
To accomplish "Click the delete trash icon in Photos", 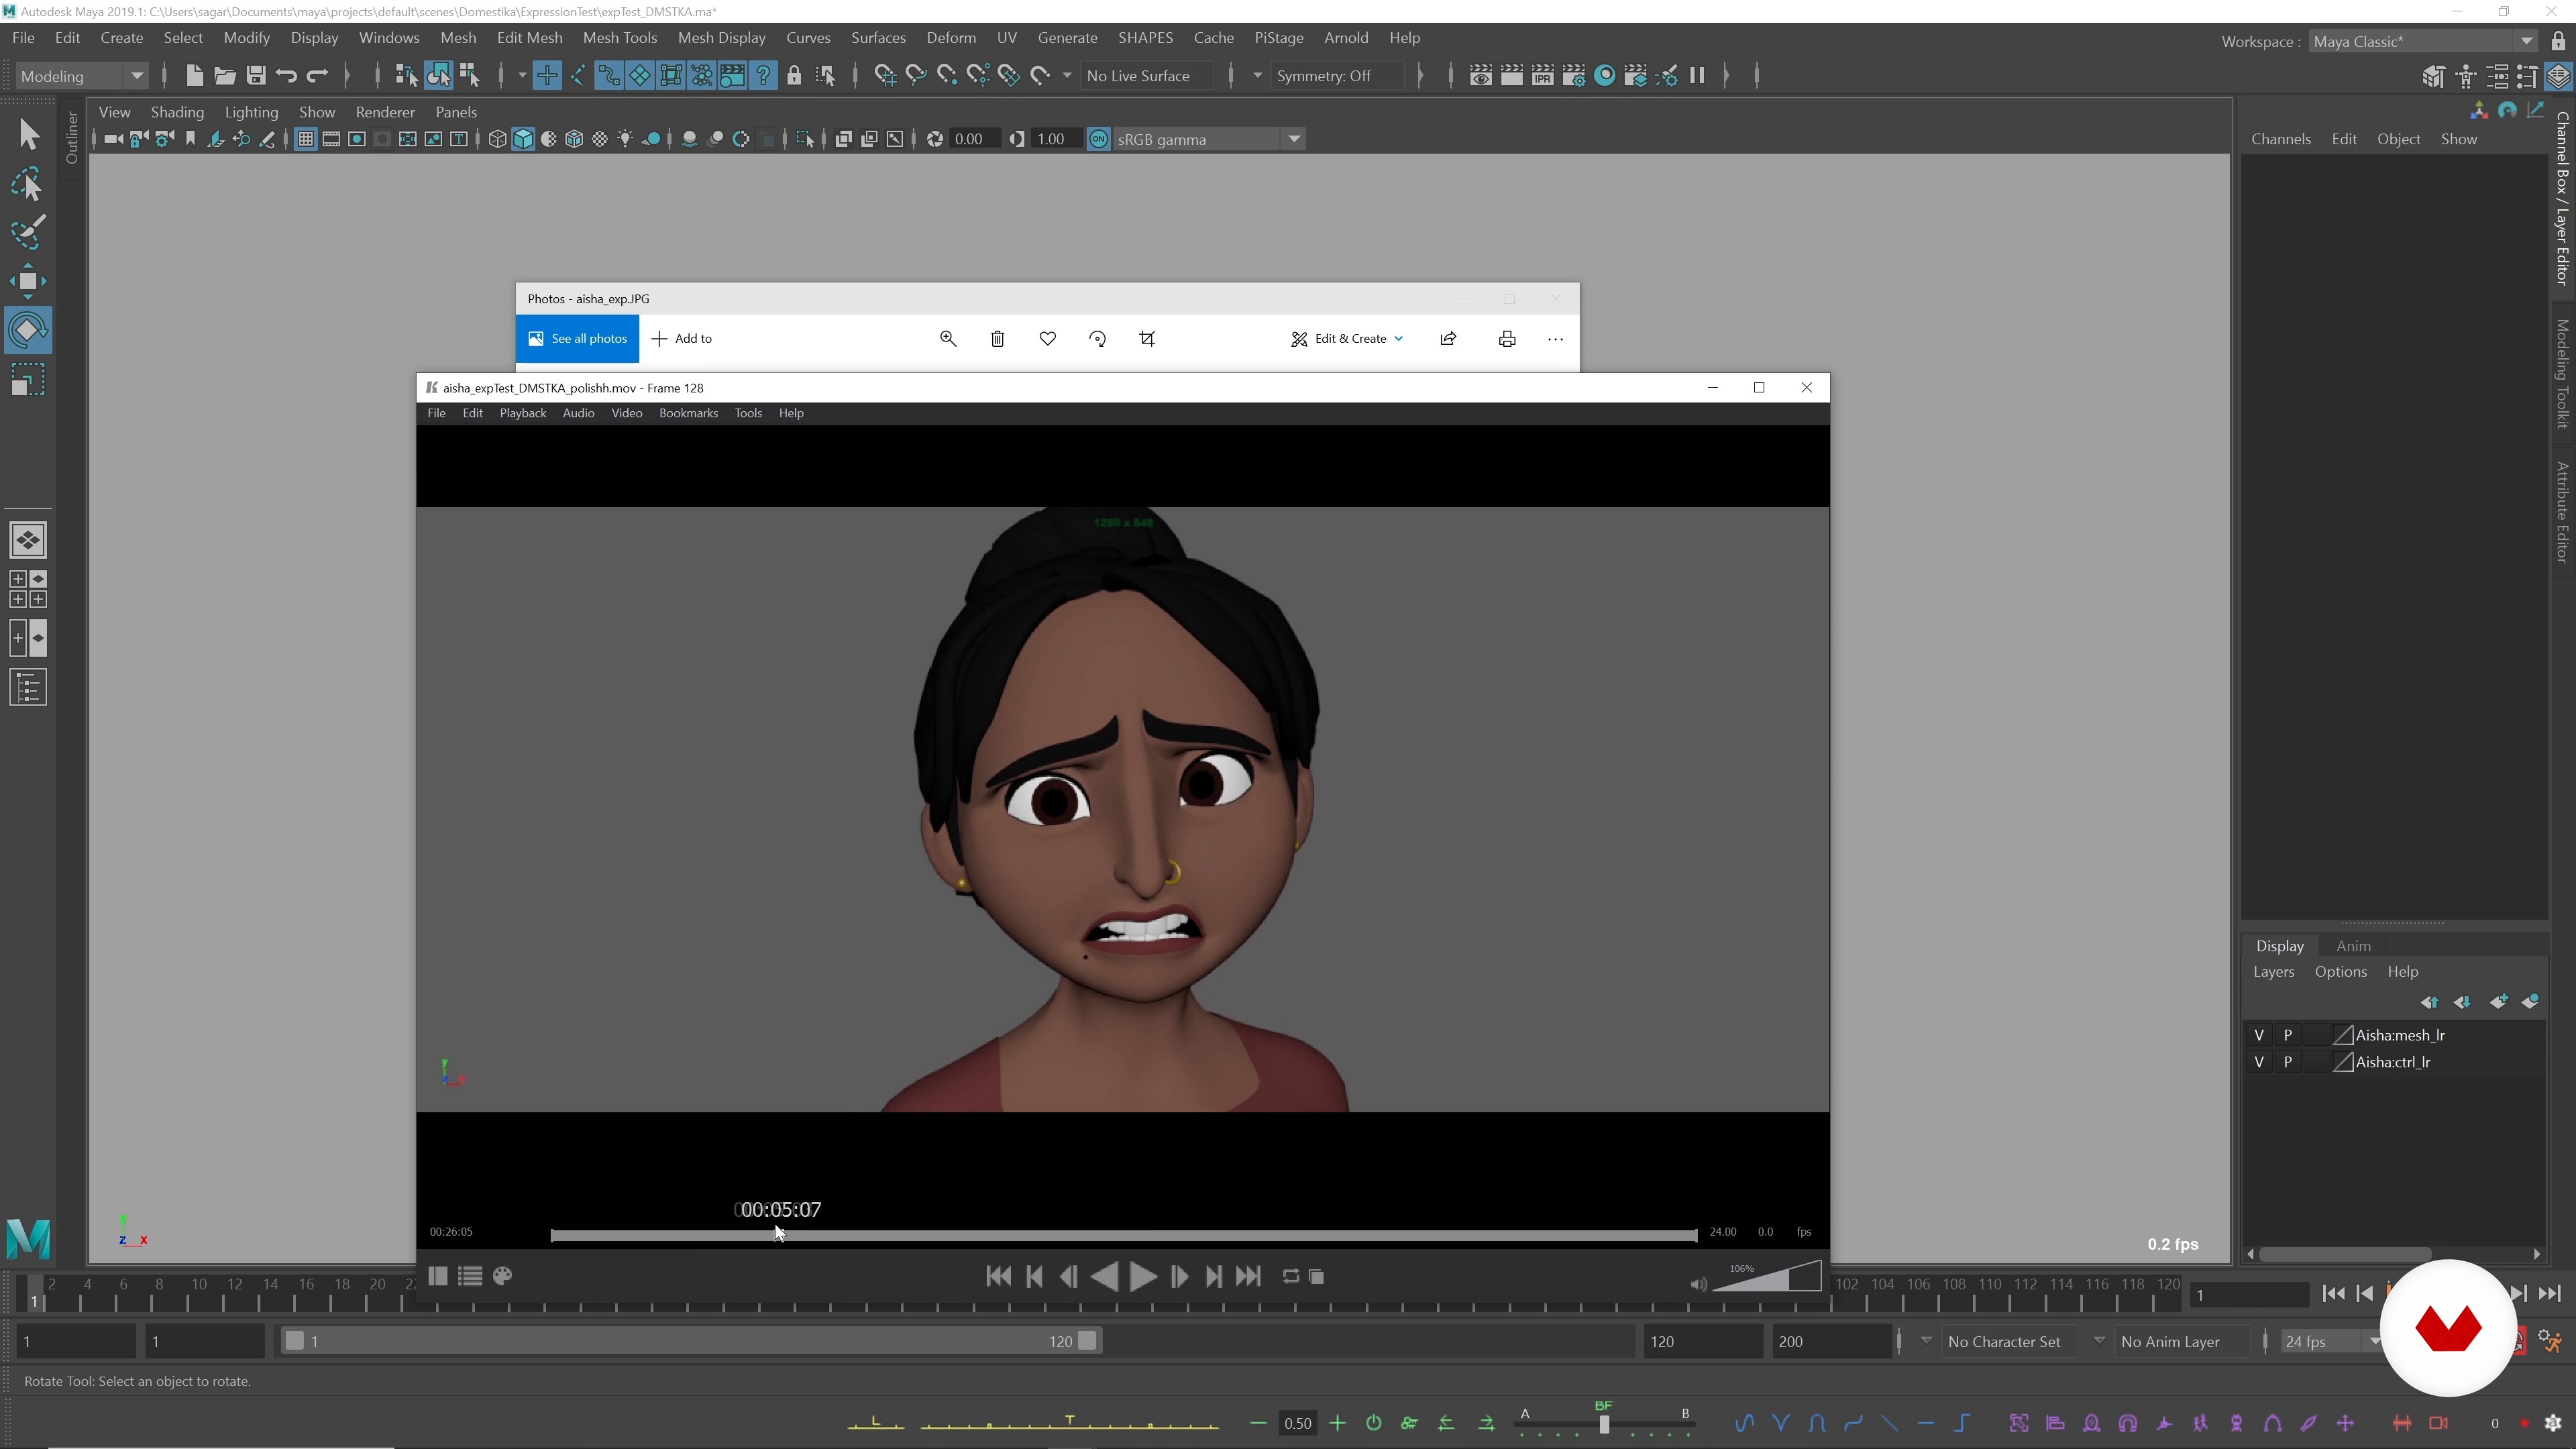I will pyautogui.click(x=997, y=339).
